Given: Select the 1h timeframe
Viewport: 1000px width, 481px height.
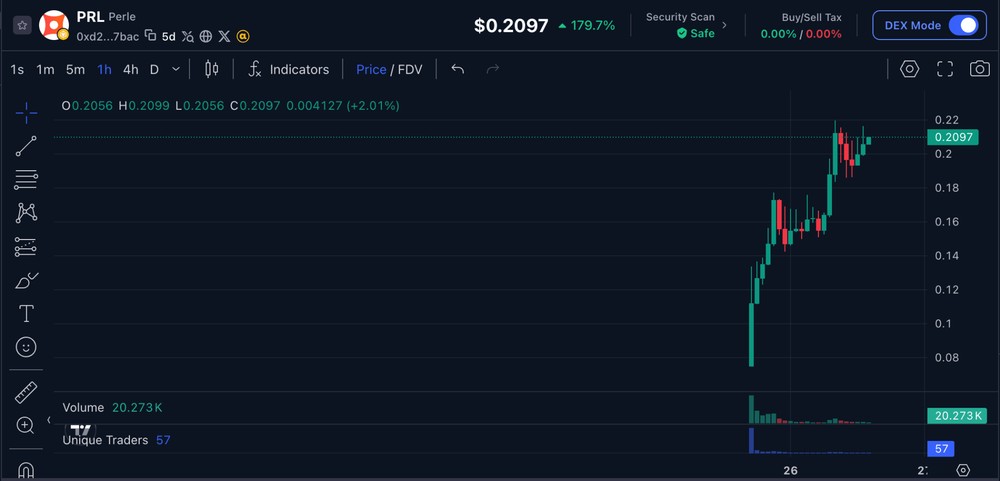Looking at the screenshot, I should [105, 70].
